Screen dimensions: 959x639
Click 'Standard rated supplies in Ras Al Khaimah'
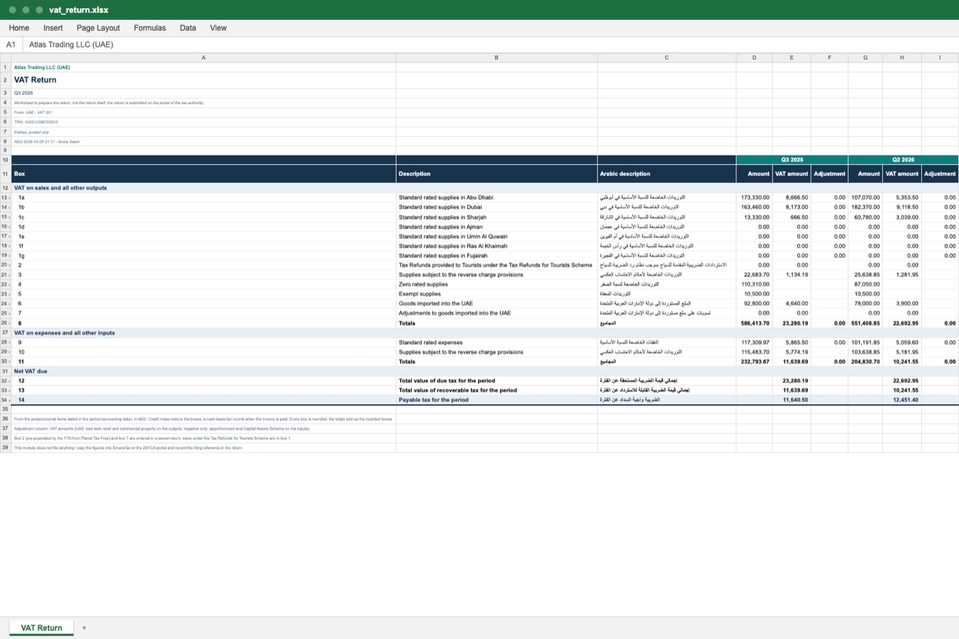tap(496, 246)
